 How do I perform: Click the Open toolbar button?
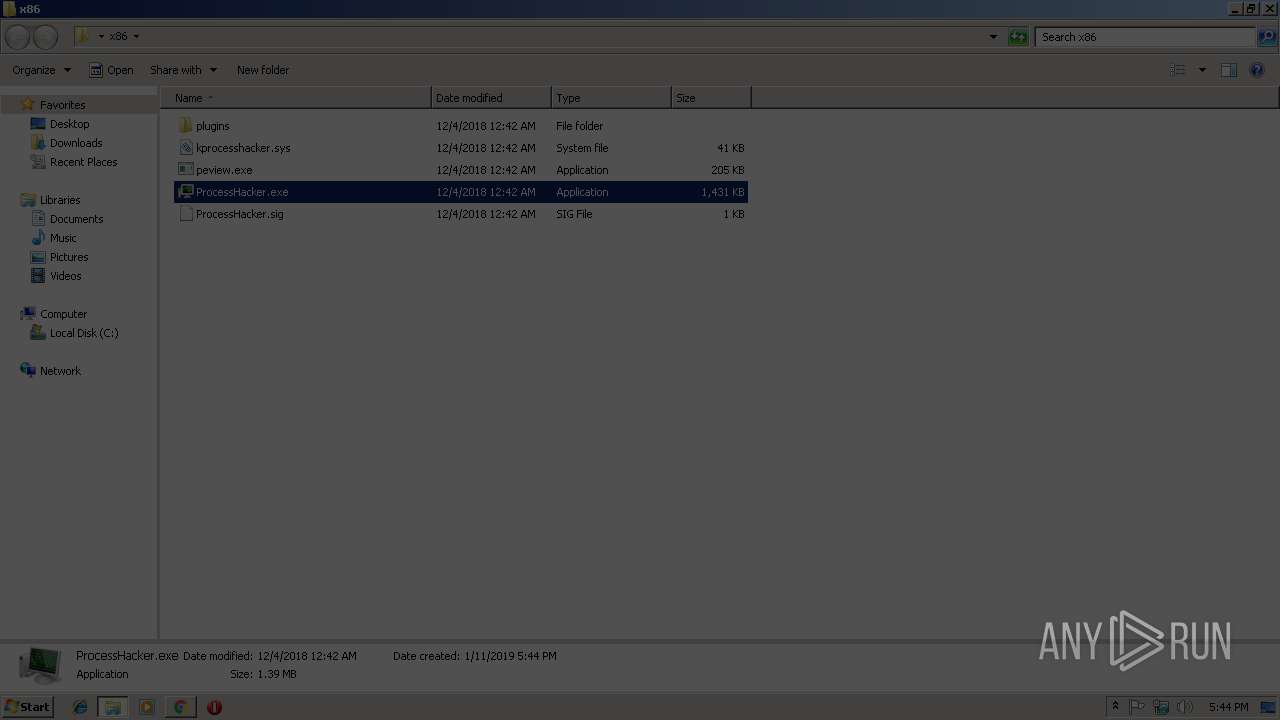click(x=111, y=70)
